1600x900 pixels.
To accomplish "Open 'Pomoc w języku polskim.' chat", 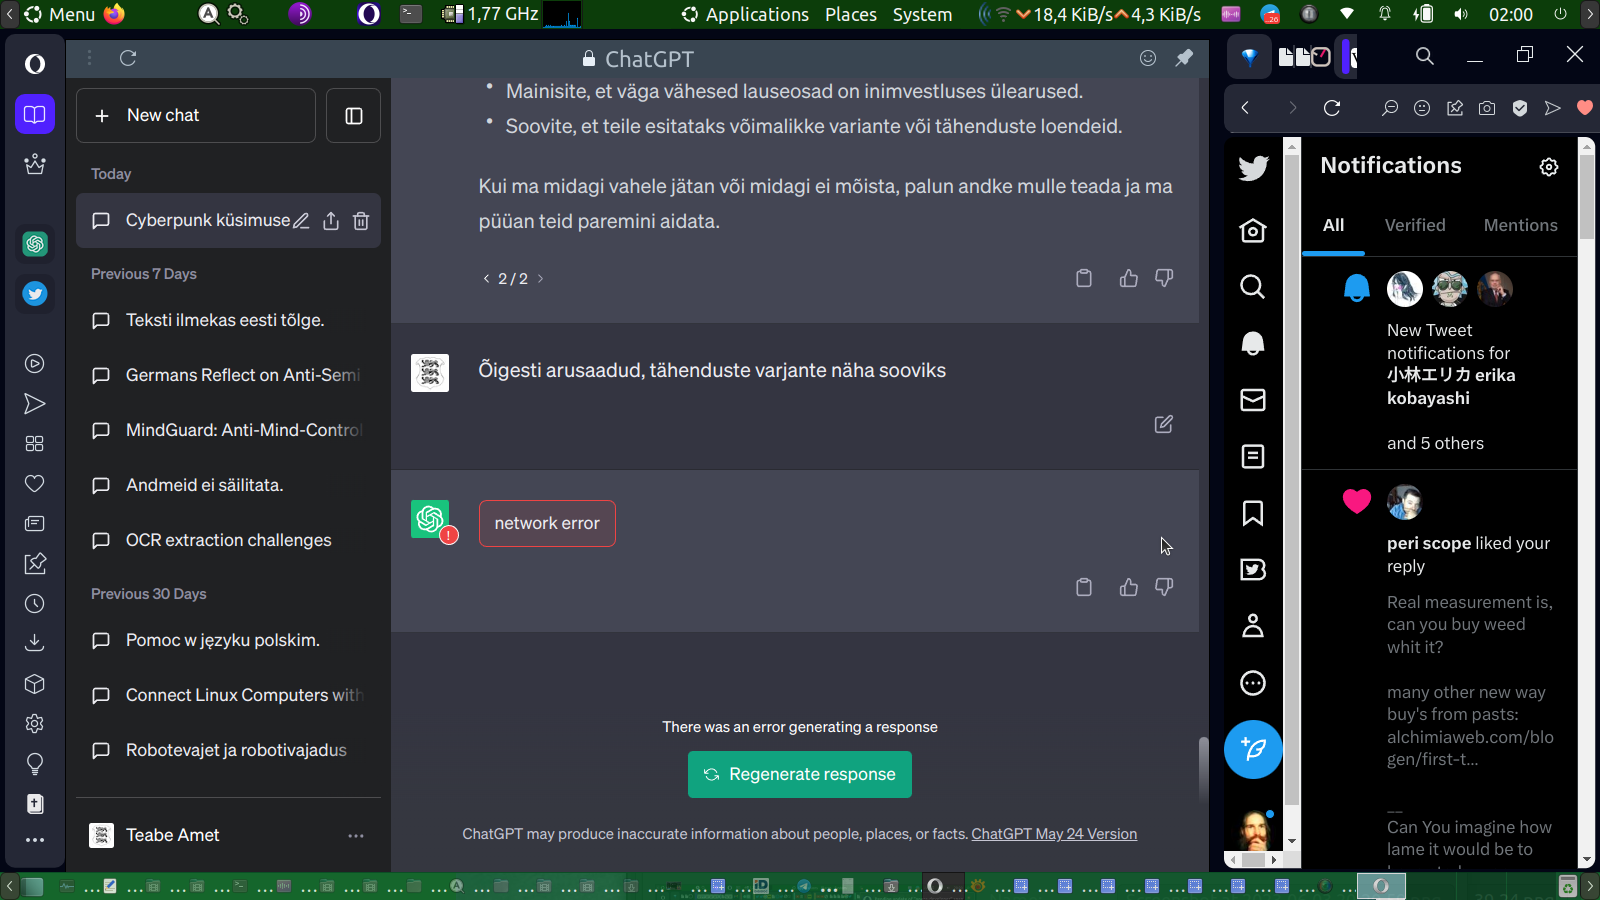I will (228, 641).
